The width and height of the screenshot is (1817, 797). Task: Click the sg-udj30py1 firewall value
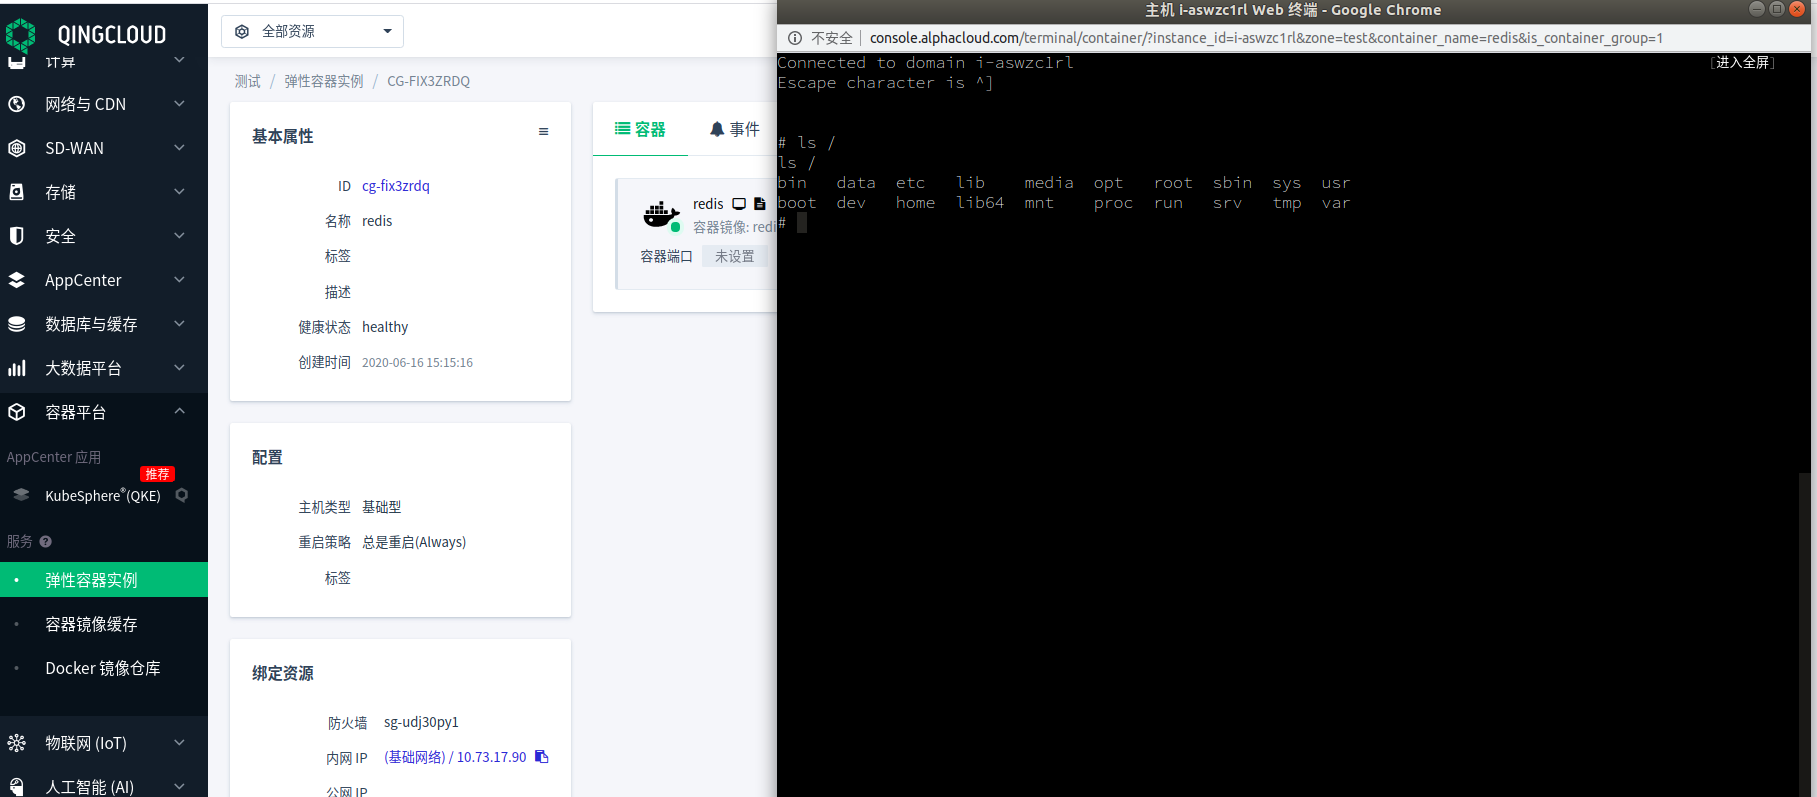pyautogui.click(x=421, y=722)
